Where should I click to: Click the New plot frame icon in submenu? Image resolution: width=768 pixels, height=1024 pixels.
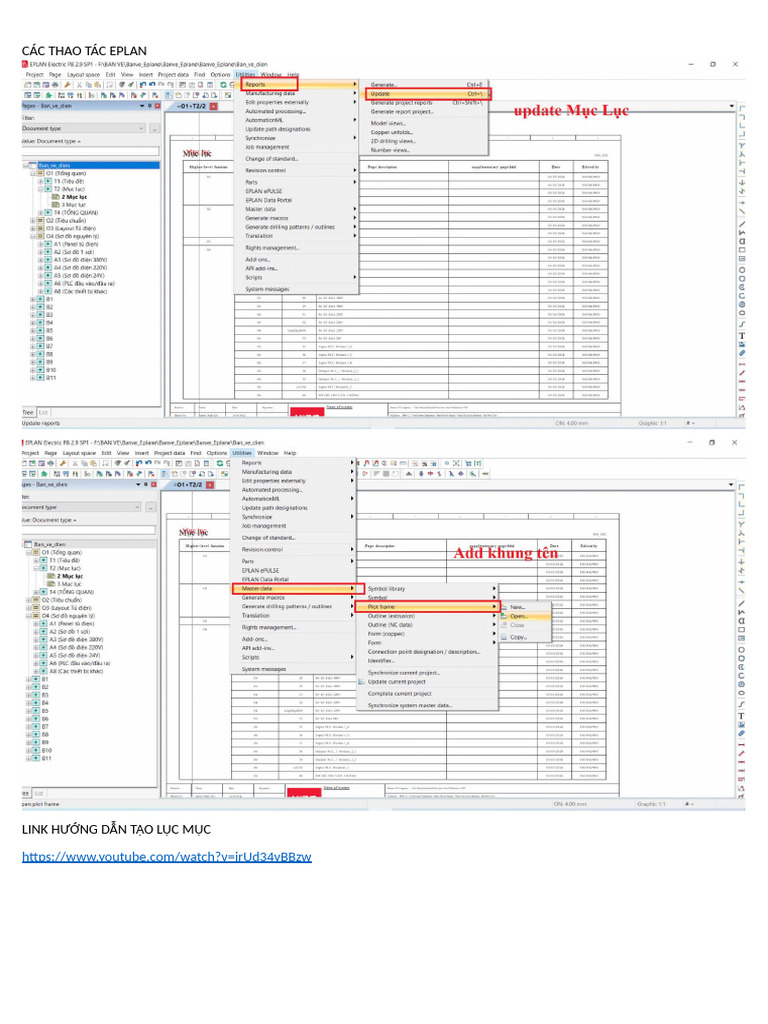tap(504, 607)
